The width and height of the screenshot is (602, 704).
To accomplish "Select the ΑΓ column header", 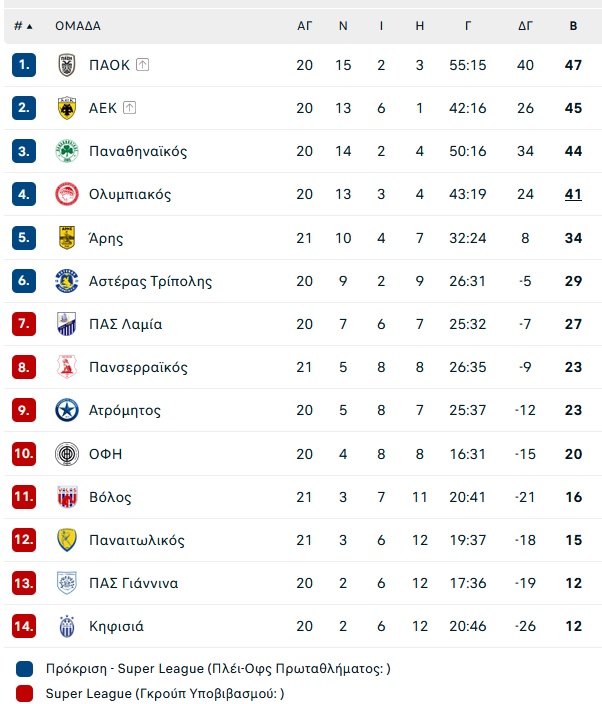I will [304, 26].
